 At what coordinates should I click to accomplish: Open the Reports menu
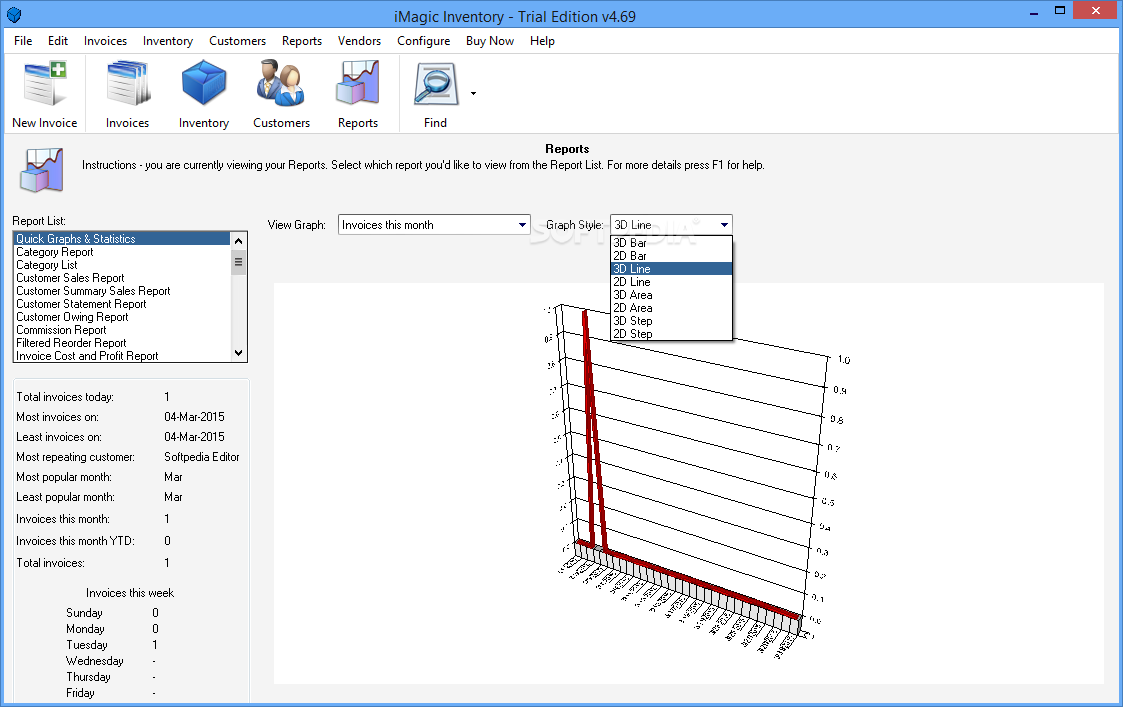[x=302, y=41]
